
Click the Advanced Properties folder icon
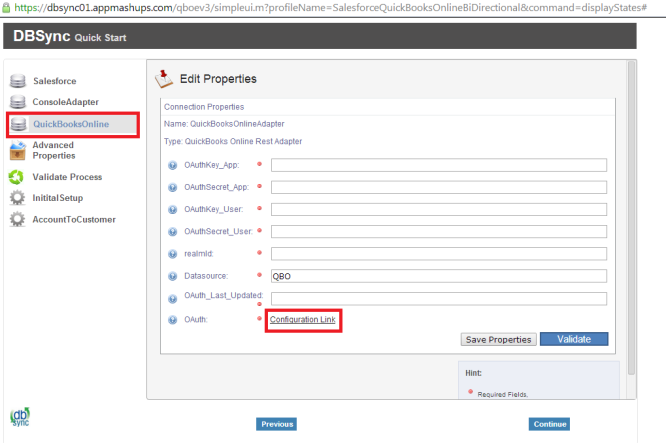click(18, 151)
